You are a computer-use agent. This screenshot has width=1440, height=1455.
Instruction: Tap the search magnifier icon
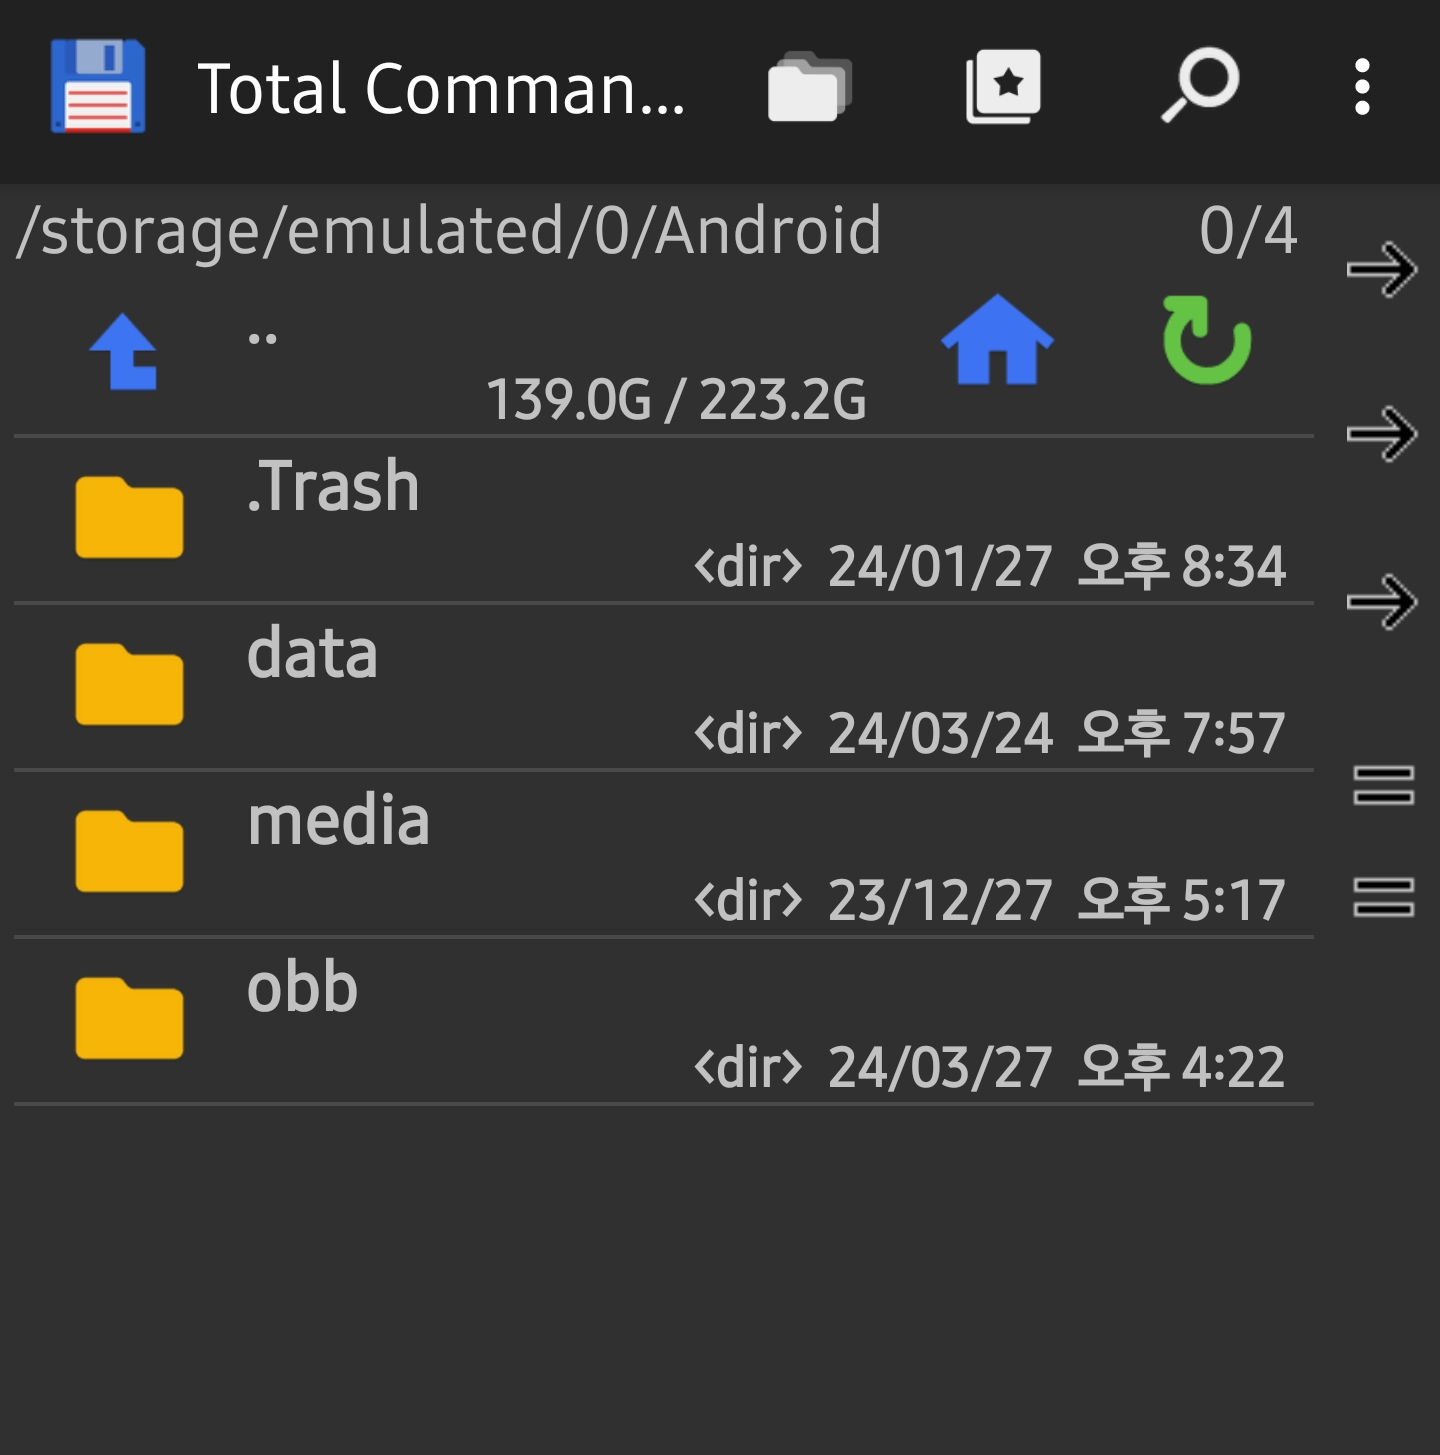[x=1199, y=85]
